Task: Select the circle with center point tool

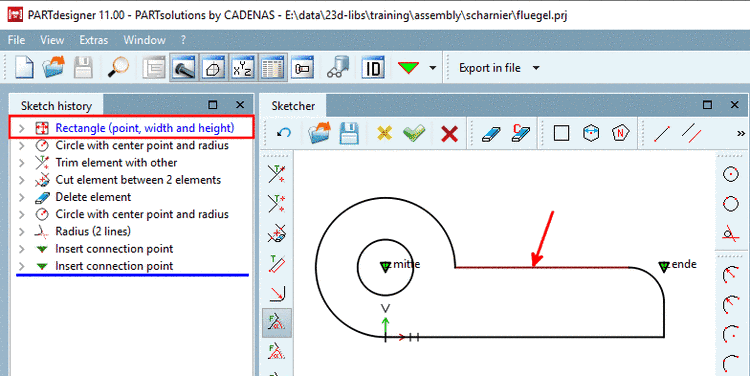Action: click(x=730, y=174)
